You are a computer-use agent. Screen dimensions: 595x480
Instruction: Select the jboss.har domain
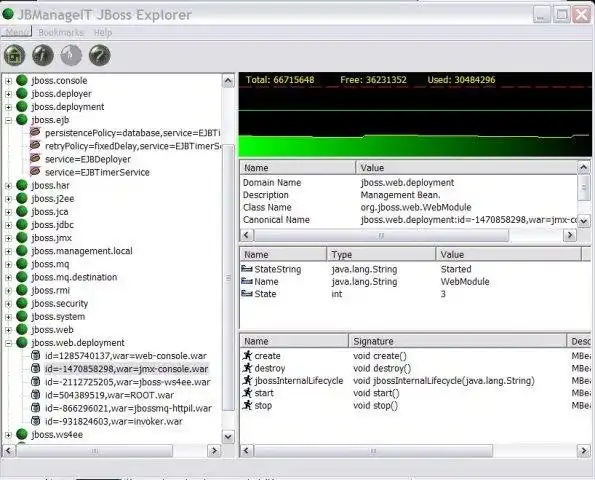[x=50, y=185]
